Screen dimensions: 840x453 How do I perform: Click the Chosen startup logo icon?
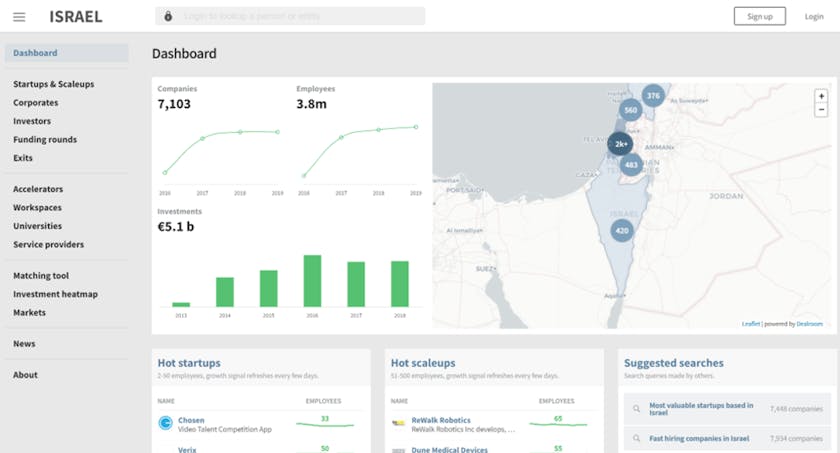point(165,423)
